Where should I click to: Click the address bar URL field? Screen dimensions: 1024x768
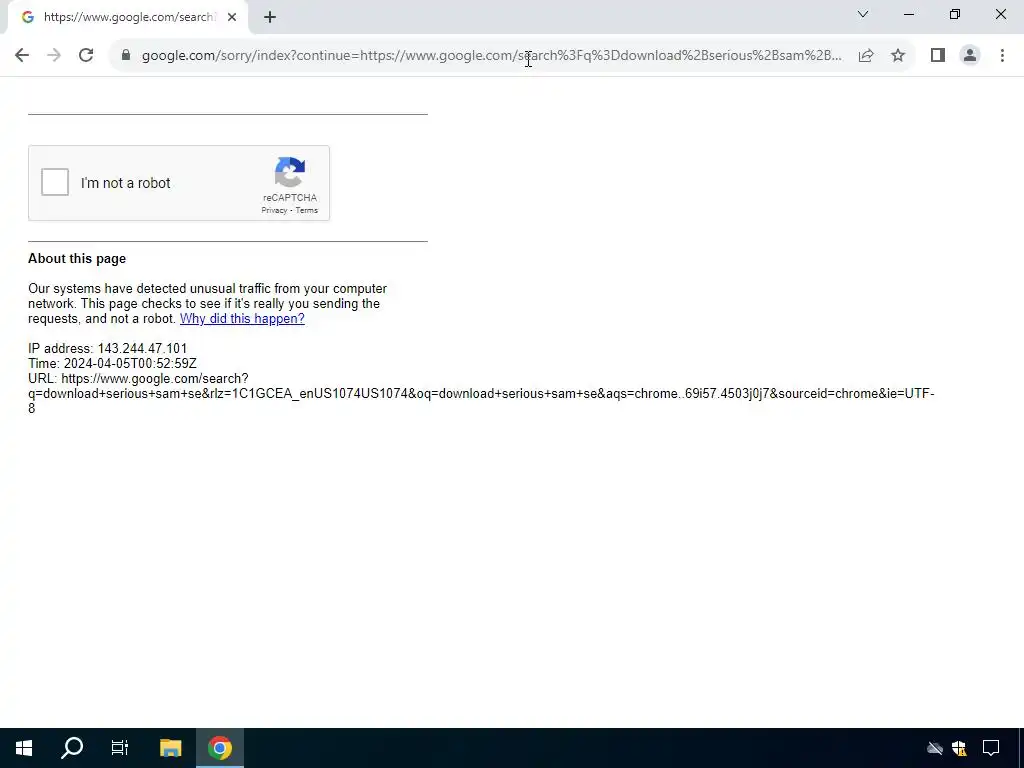click(491, 56)
